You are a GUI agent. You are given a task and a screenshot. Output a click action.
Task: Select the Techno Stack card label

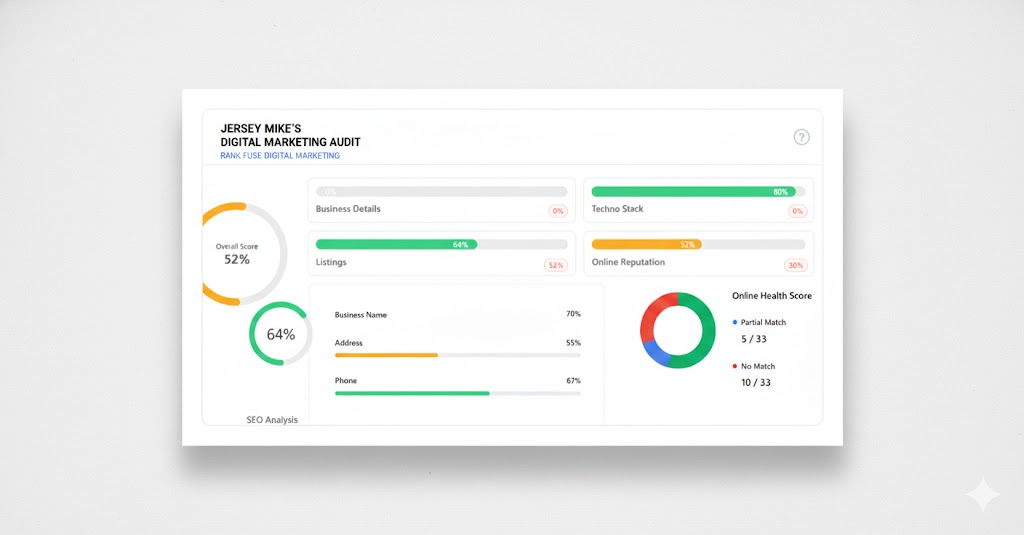pyautogui.click(x=617, y=209)
